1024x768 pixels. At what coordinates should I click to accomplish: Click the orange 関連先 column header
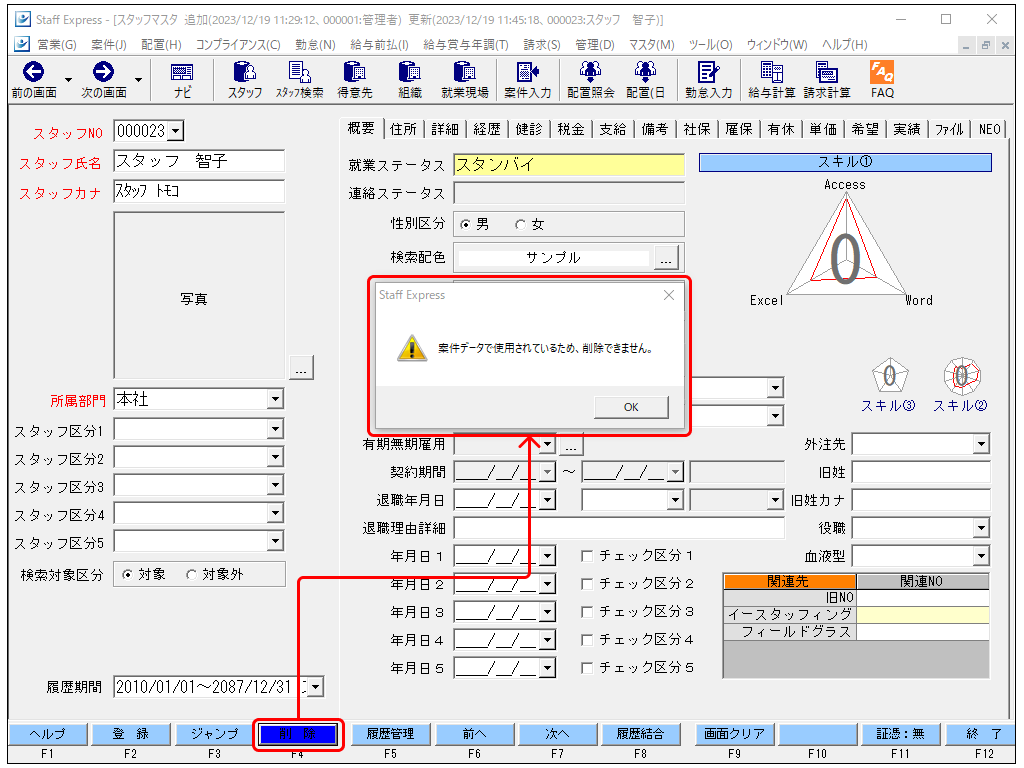tap(790, 581)
